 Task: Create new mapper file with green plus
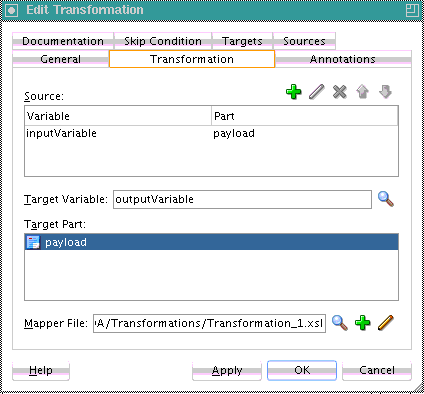[362, 323]
